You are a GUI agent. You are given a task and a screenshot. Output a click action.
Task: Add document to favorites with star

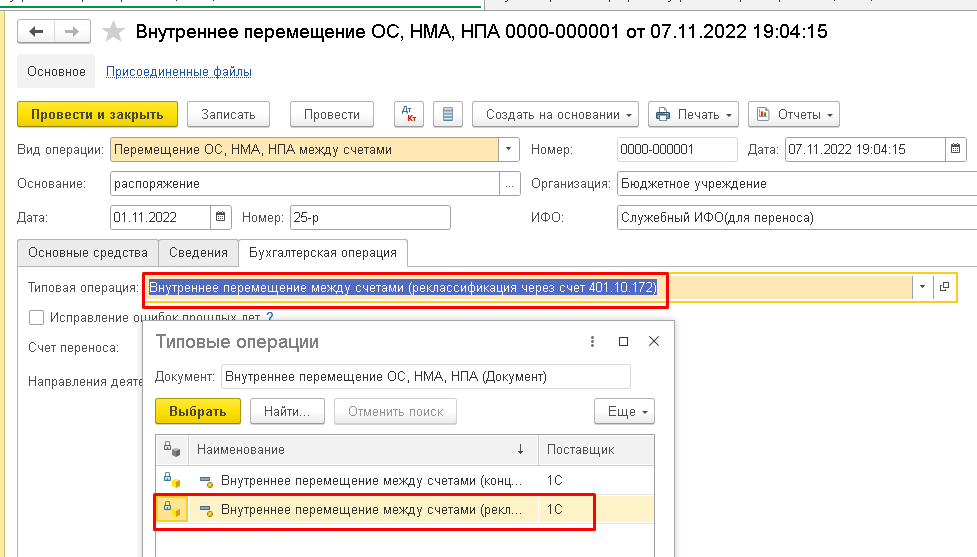[114, 32]
